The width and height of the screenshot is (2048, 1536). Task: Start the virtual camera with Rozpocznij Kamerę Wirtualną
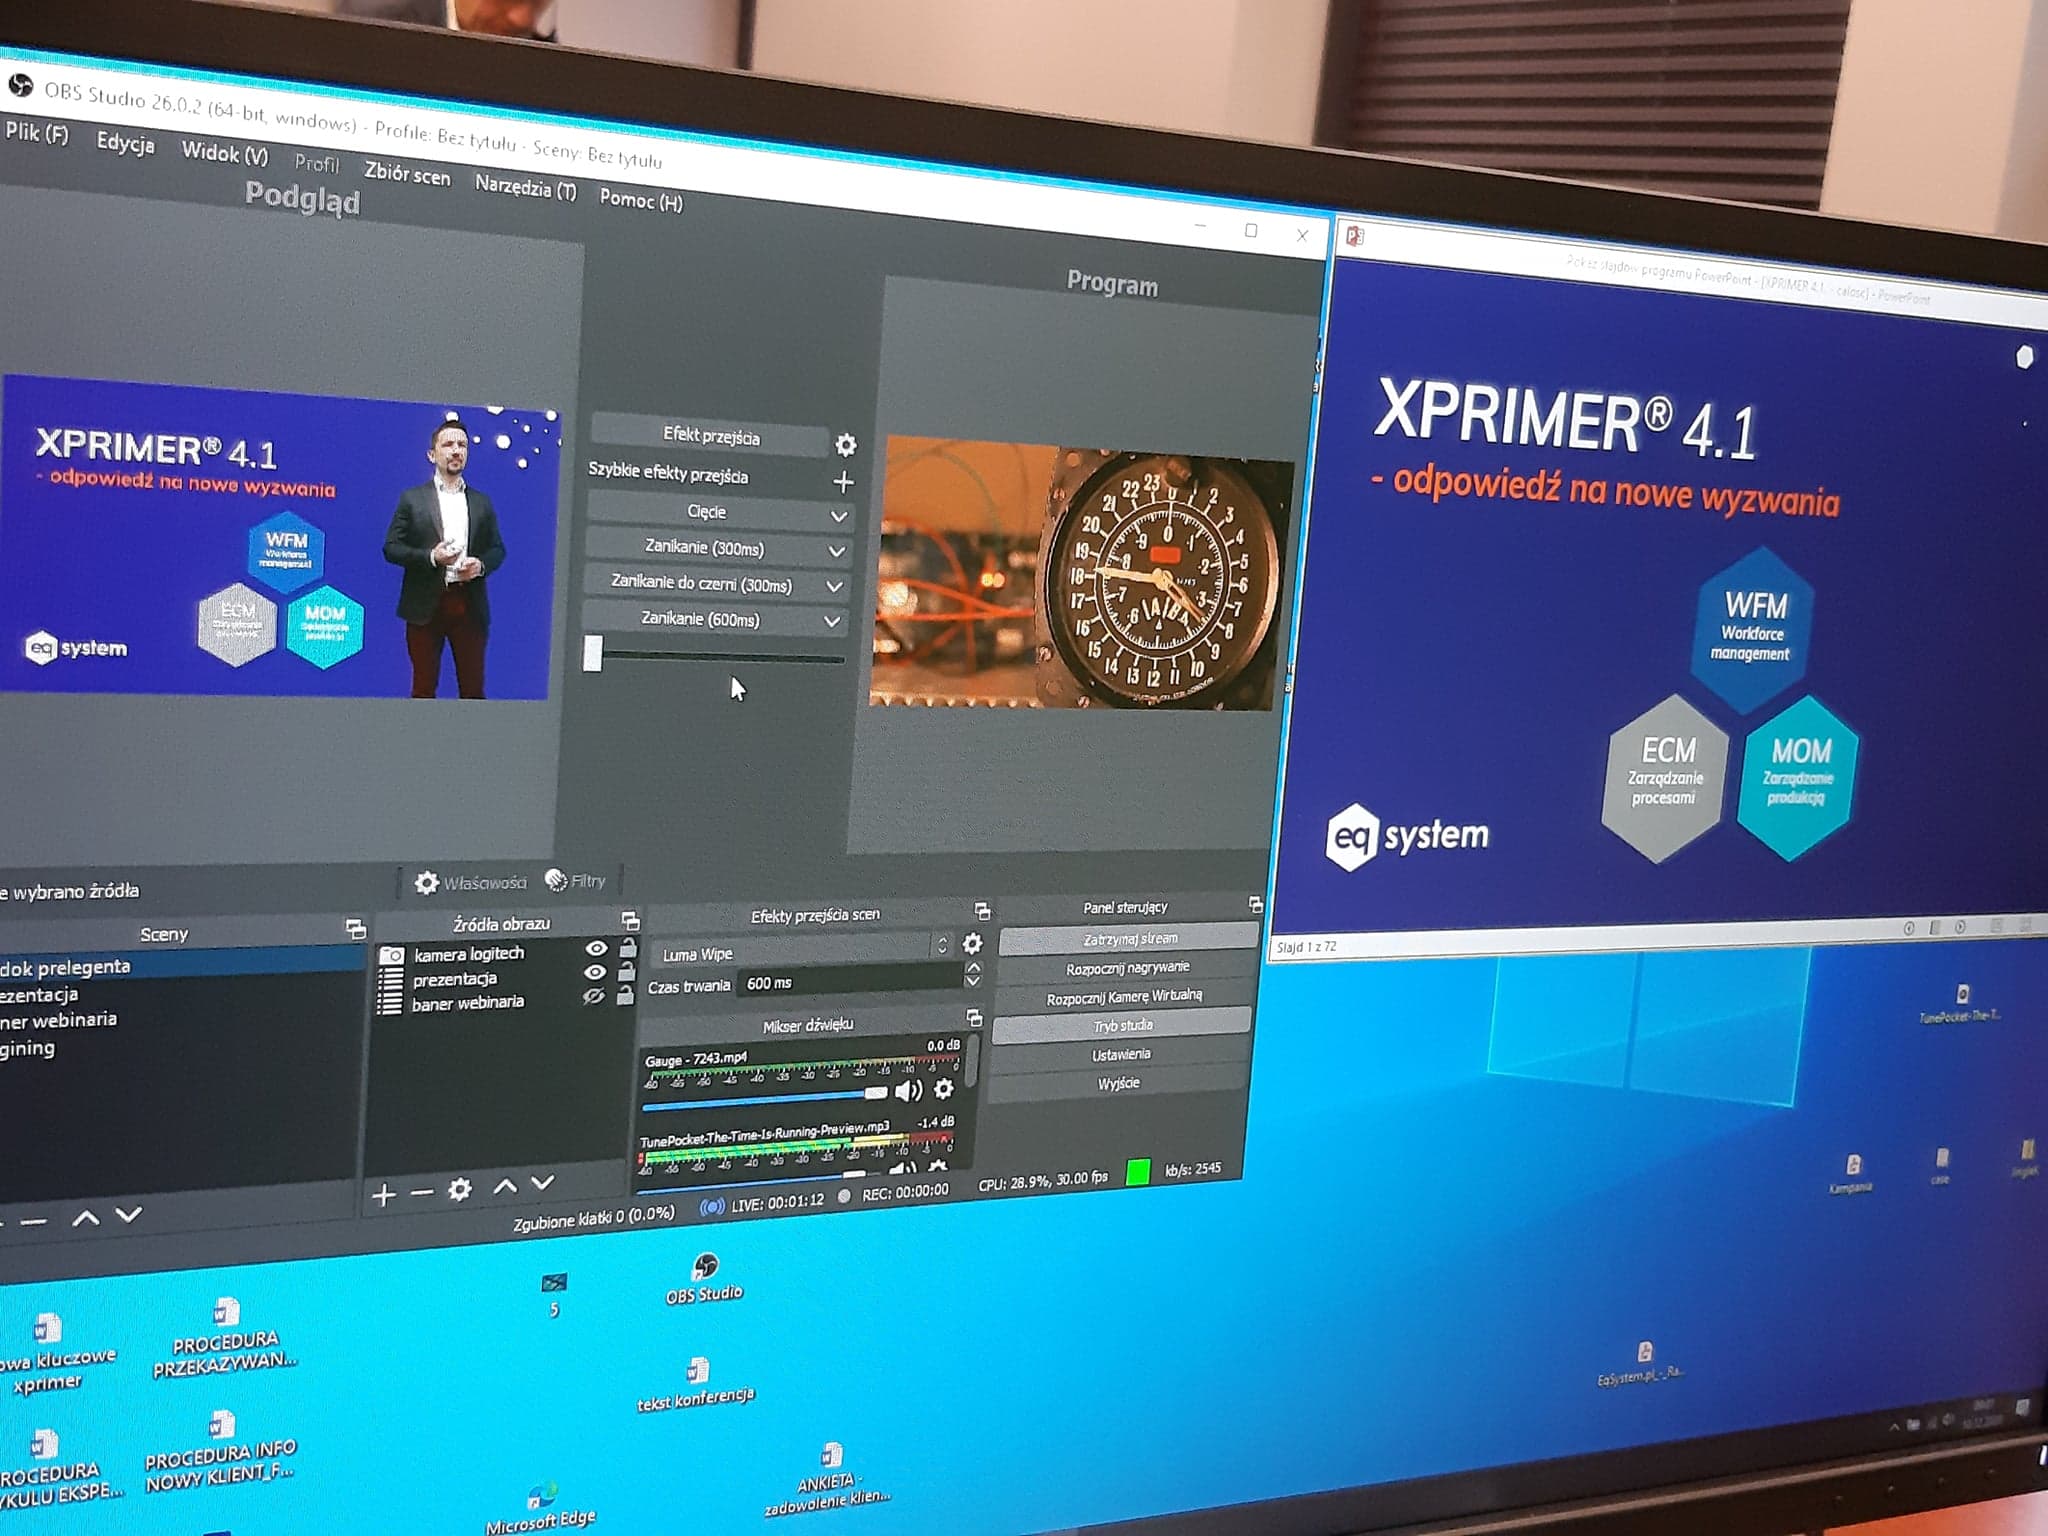[x=1124, y=997]
